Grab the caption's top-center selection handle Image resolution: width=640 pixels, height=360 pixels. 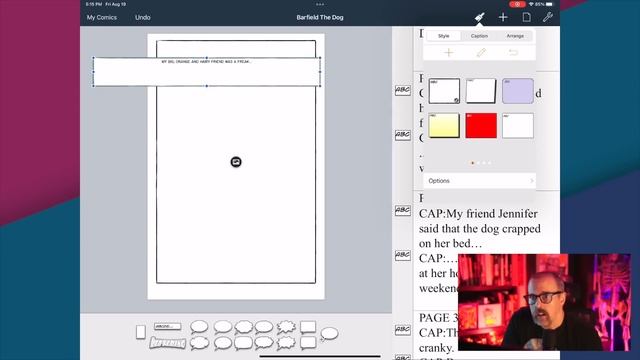pyautogui.click(x=207, y=58)
